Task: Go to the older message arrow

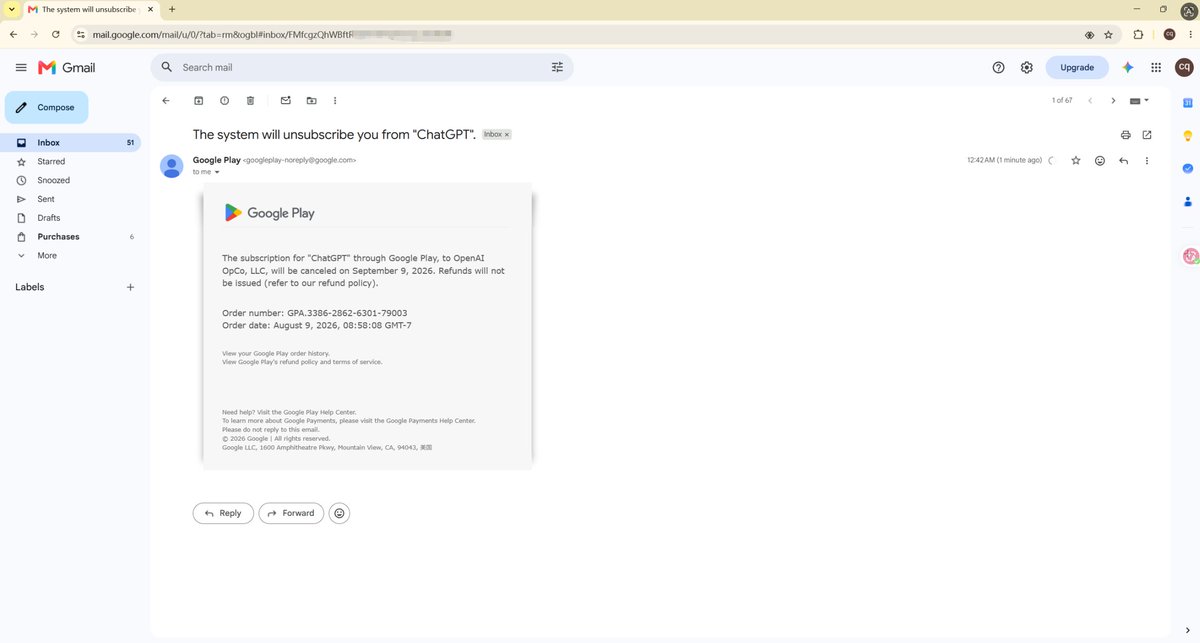Action: click(1113, 101)
